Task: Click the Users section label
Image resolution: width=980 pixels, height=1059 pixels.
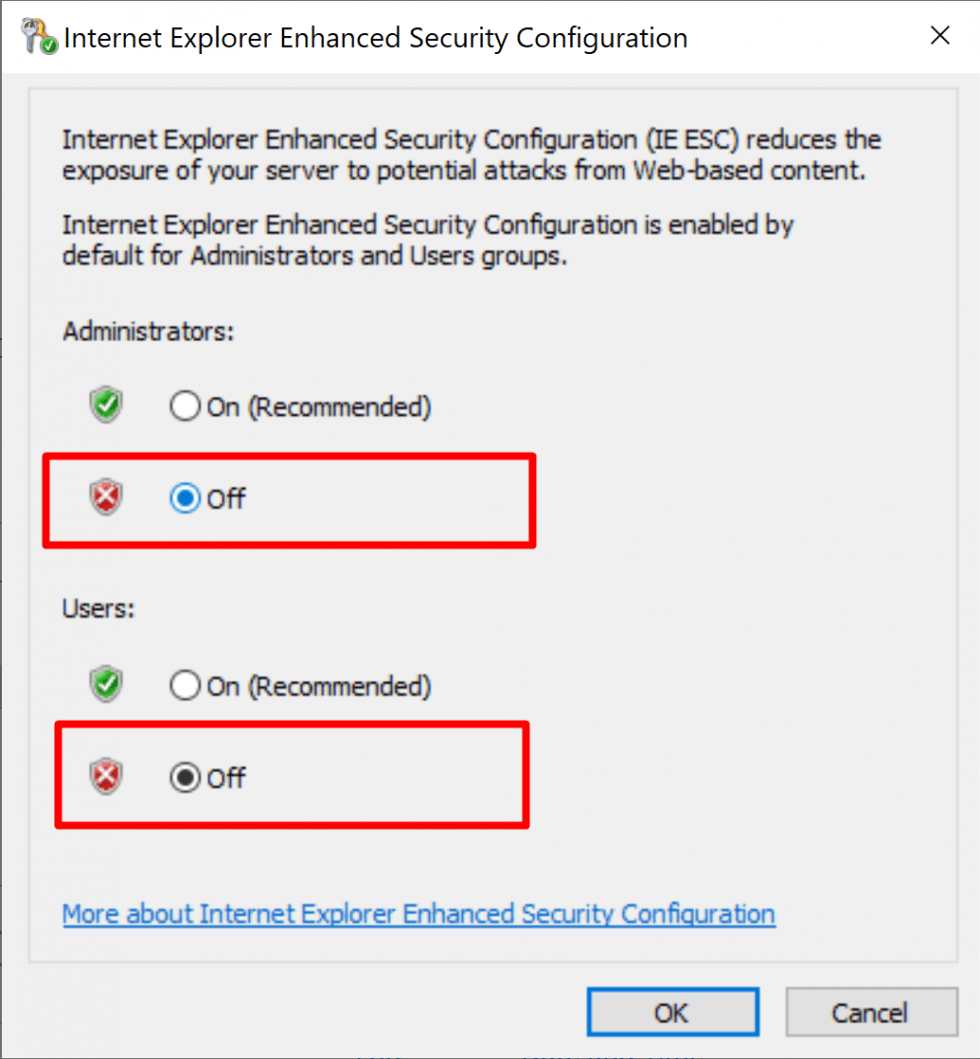Action: pyautogui.click(x=97, y=608)
